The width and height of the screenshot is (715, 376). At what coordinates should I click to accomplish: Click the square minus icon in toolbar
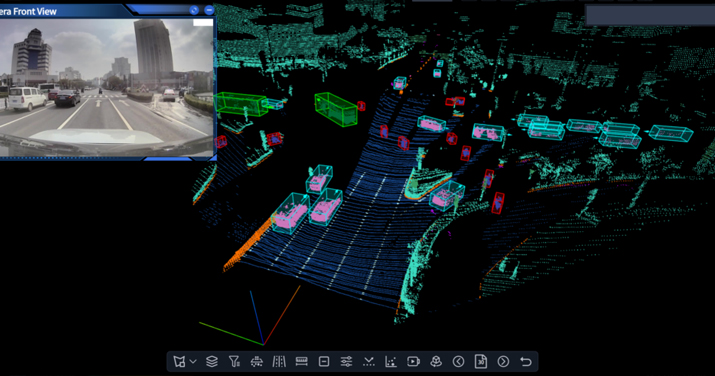click(324, 361)
